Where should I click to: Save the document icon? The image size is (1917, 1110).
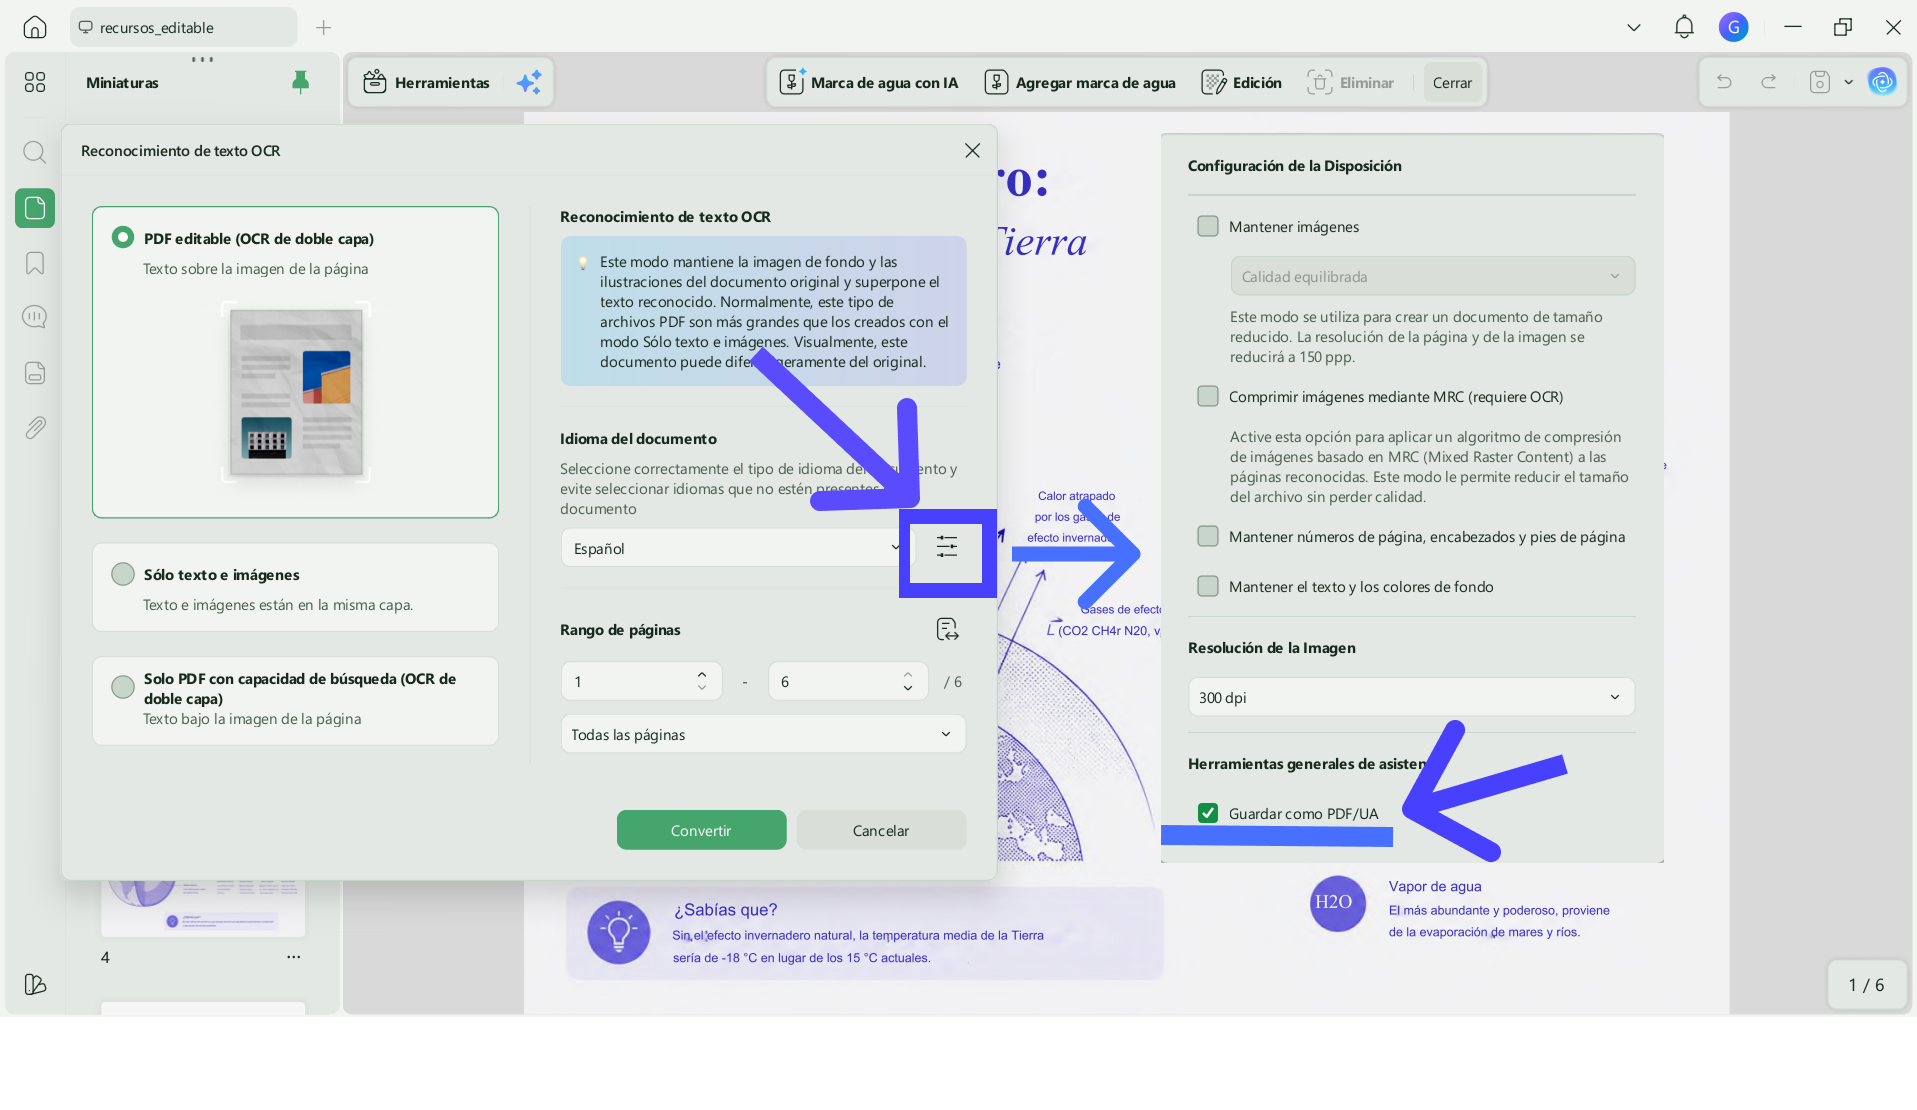click(1820, 82)
